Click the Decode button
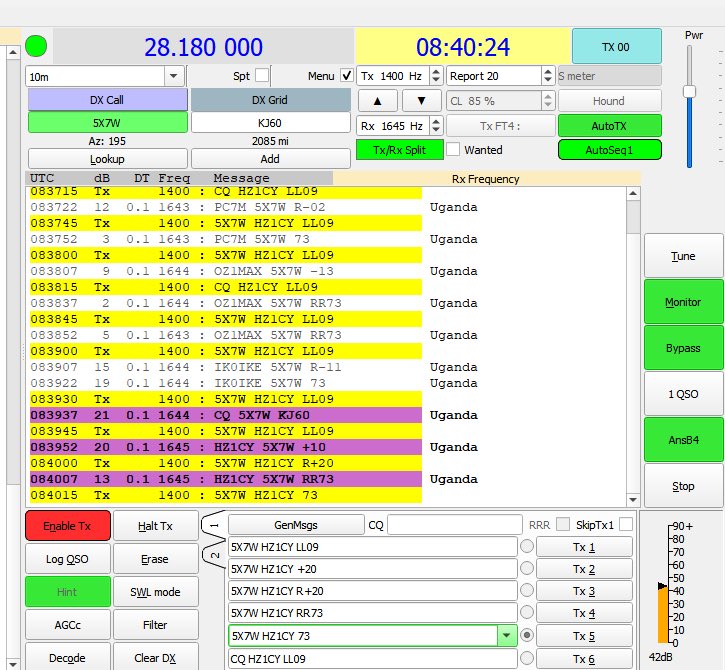 (68, 657)
